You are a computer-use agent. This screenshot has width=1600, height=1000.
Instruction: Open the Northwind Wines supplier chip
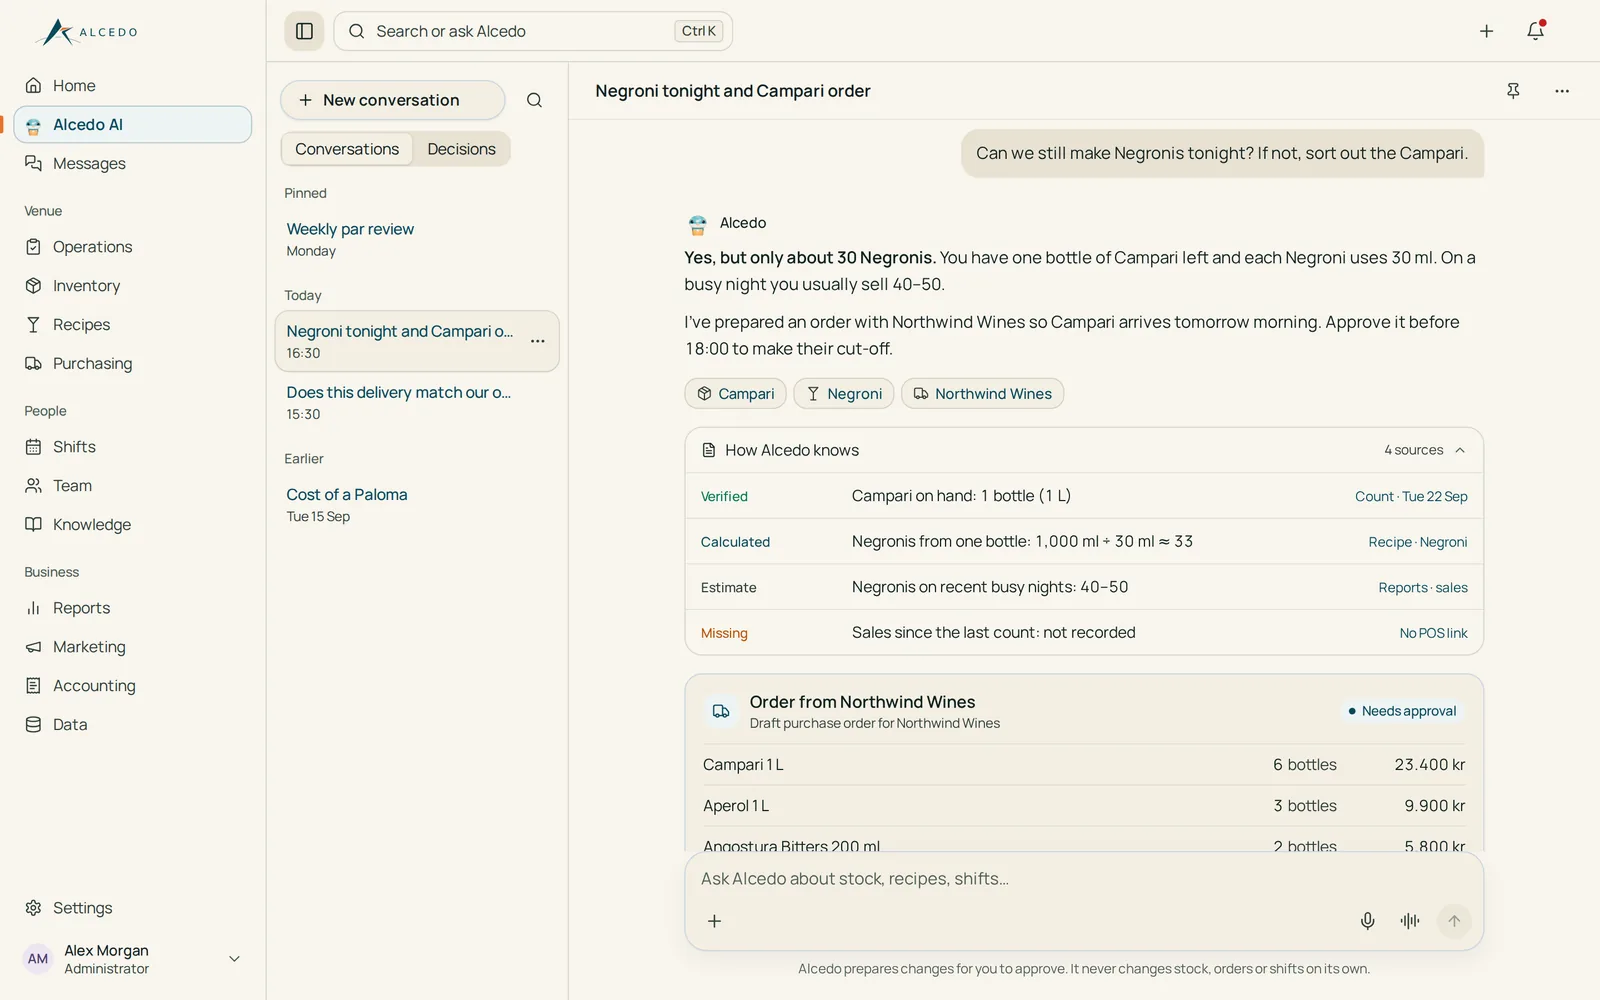(x=982, y=394)
